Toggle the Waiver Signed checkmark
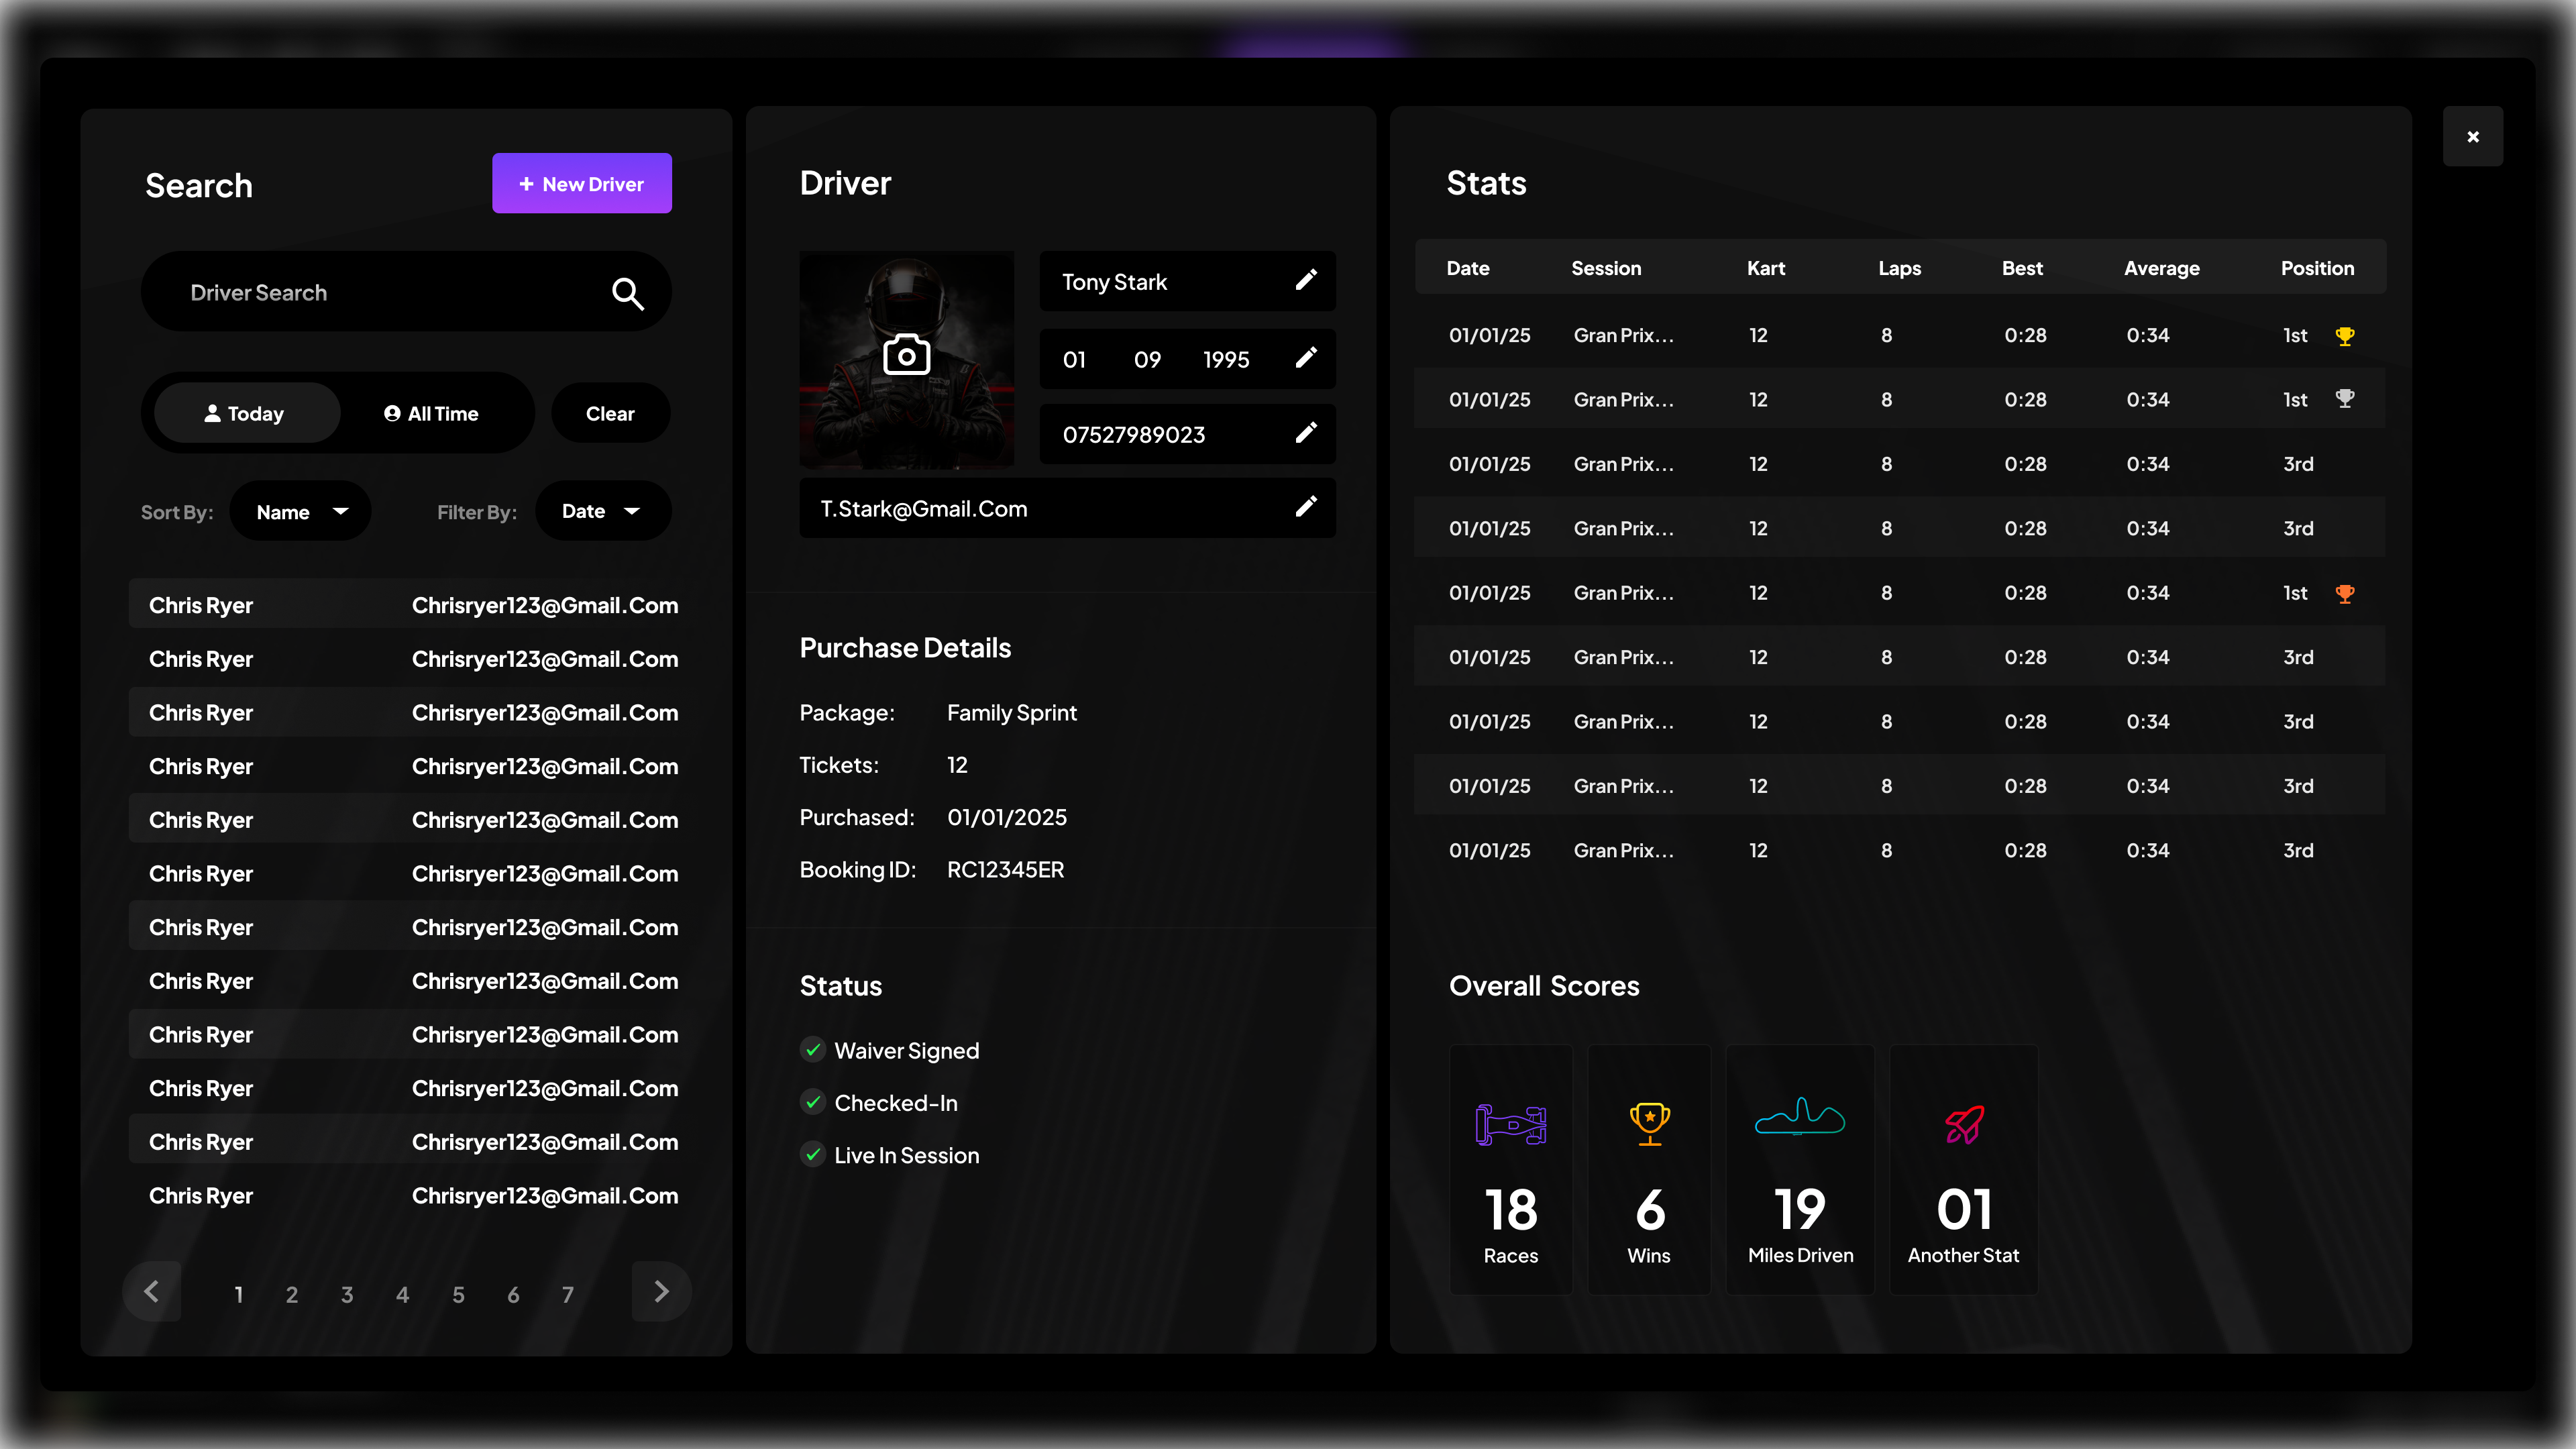 tap(813, 1049)
